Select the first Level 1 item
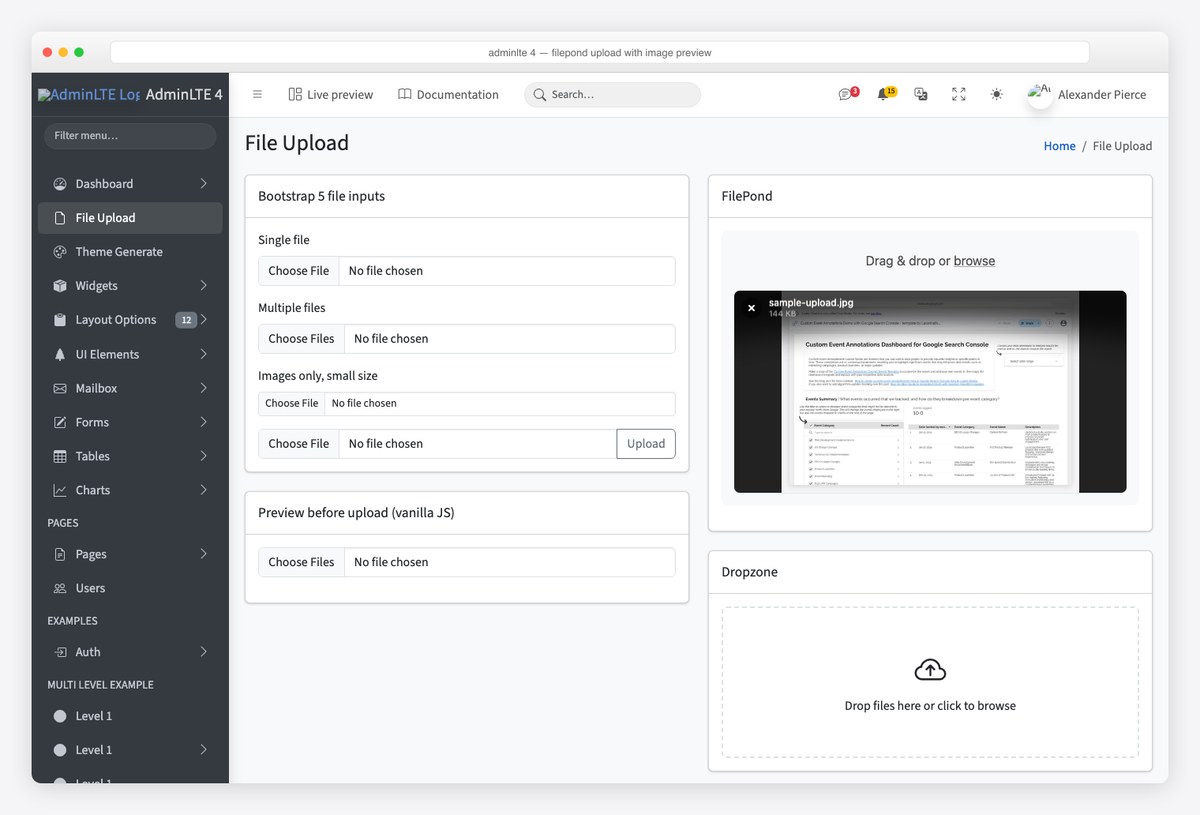Image resolution: width=1200 pixels, height=815 pixels. (x=130, y=716)
